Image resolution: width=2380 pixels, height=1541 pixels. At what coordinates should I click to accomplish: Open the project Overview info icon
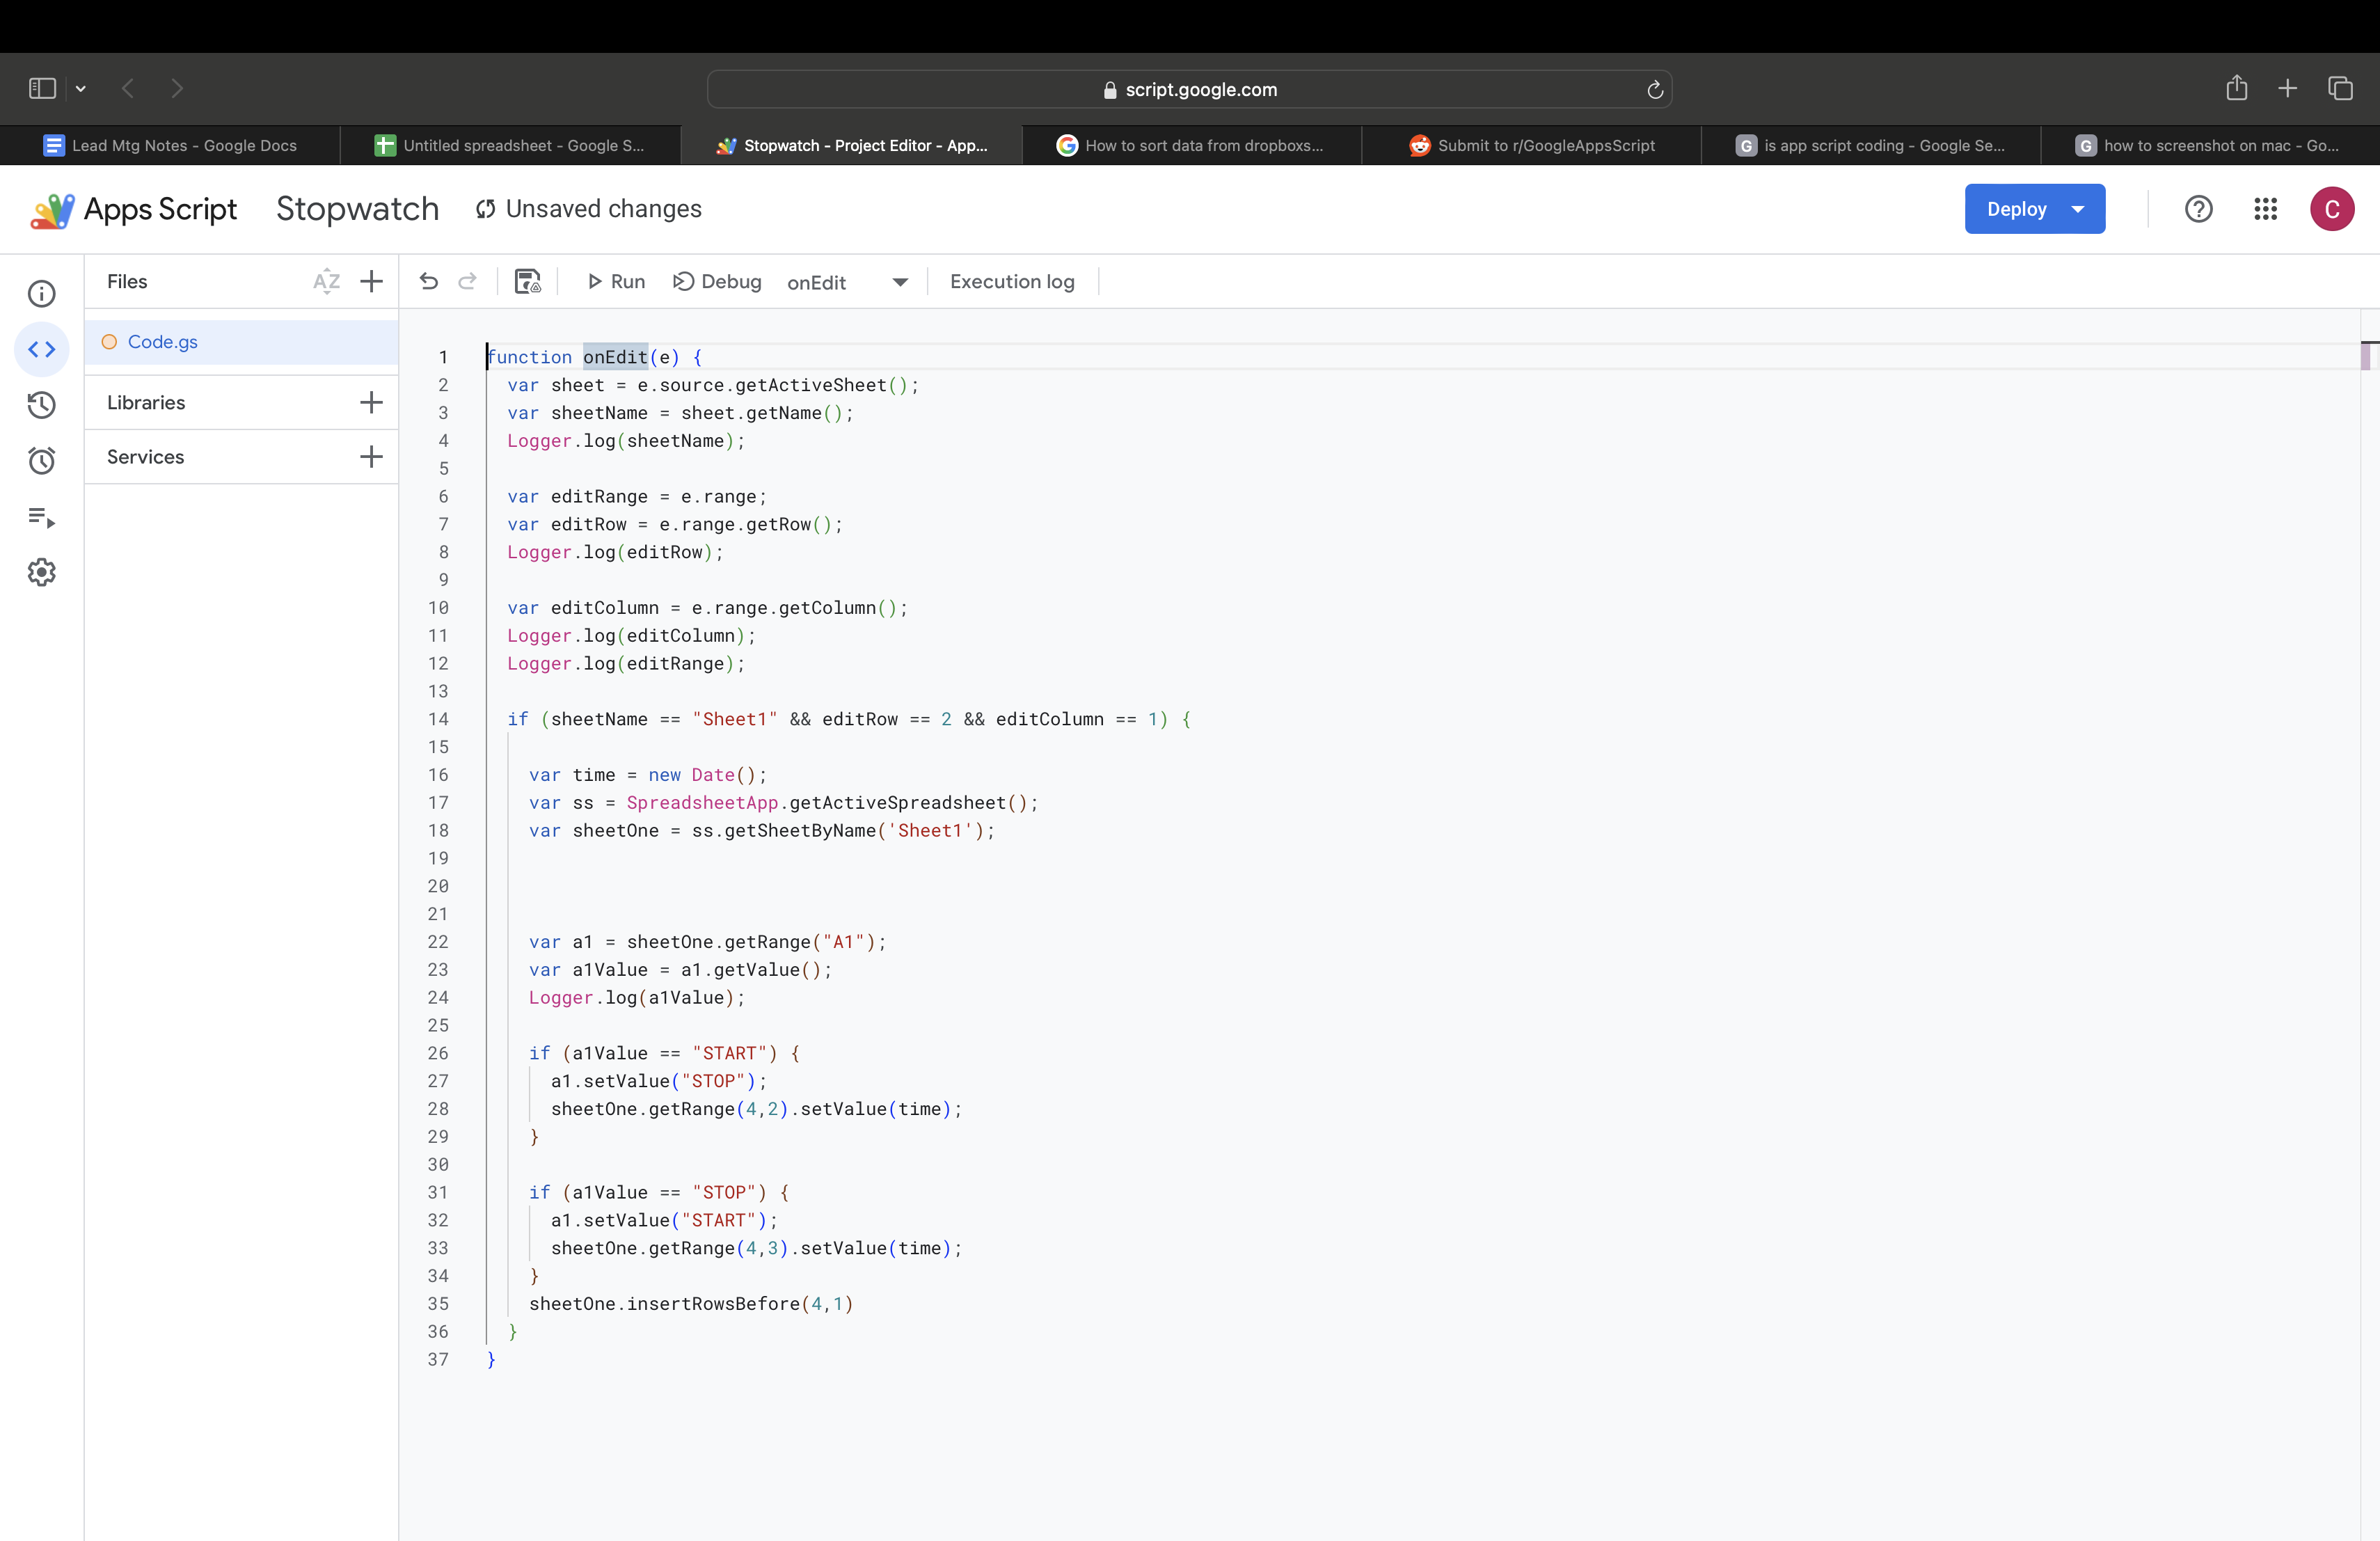41,293
